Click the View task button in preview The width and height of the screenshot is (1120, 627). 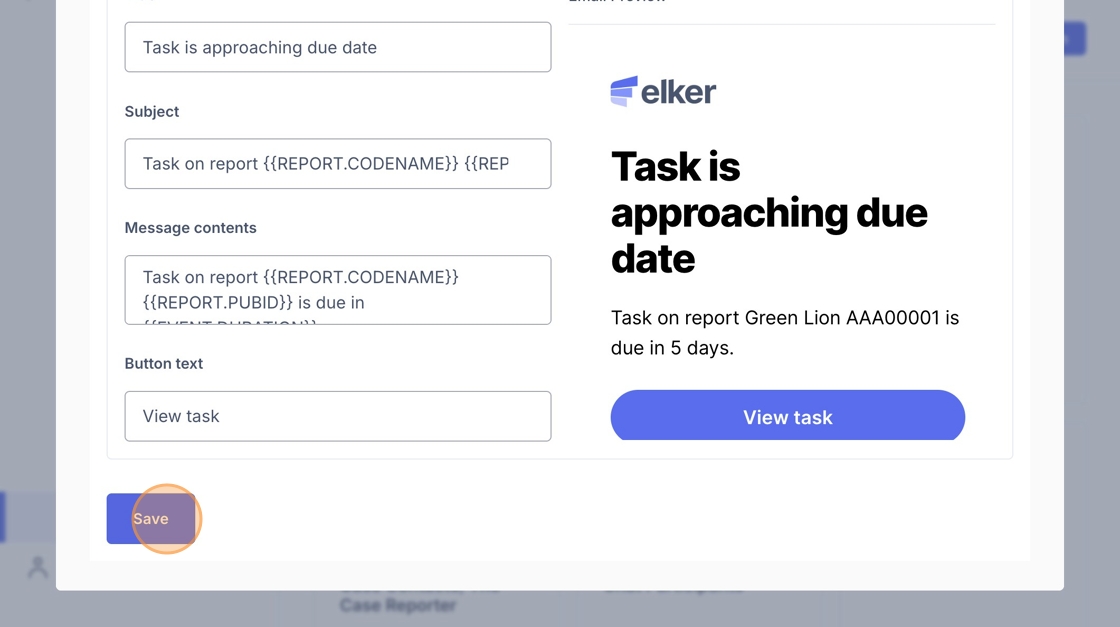787,416
